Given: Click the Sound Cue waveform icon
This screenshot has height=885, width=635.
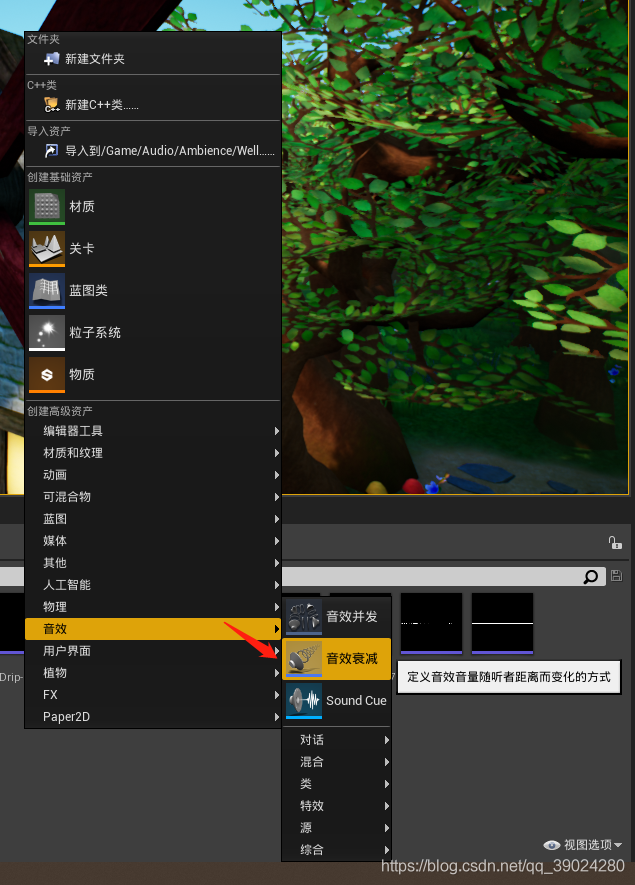Looking at the screenshot, I should click(x=304, y=700).
